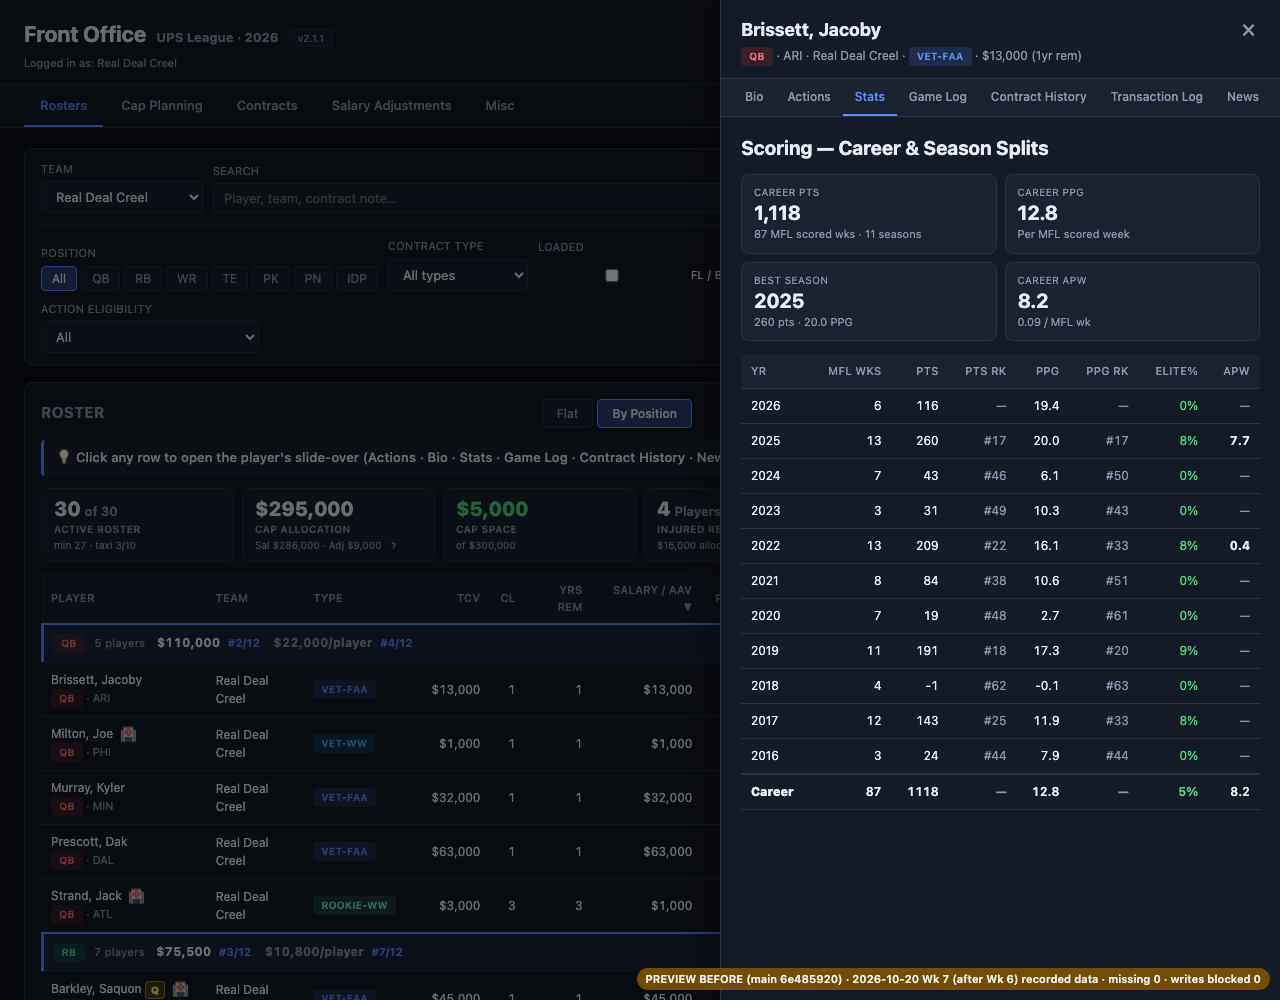This screenshot has width=1280, height=1000.
Task: Select the QB position filter
Action: tap(101, 279)
